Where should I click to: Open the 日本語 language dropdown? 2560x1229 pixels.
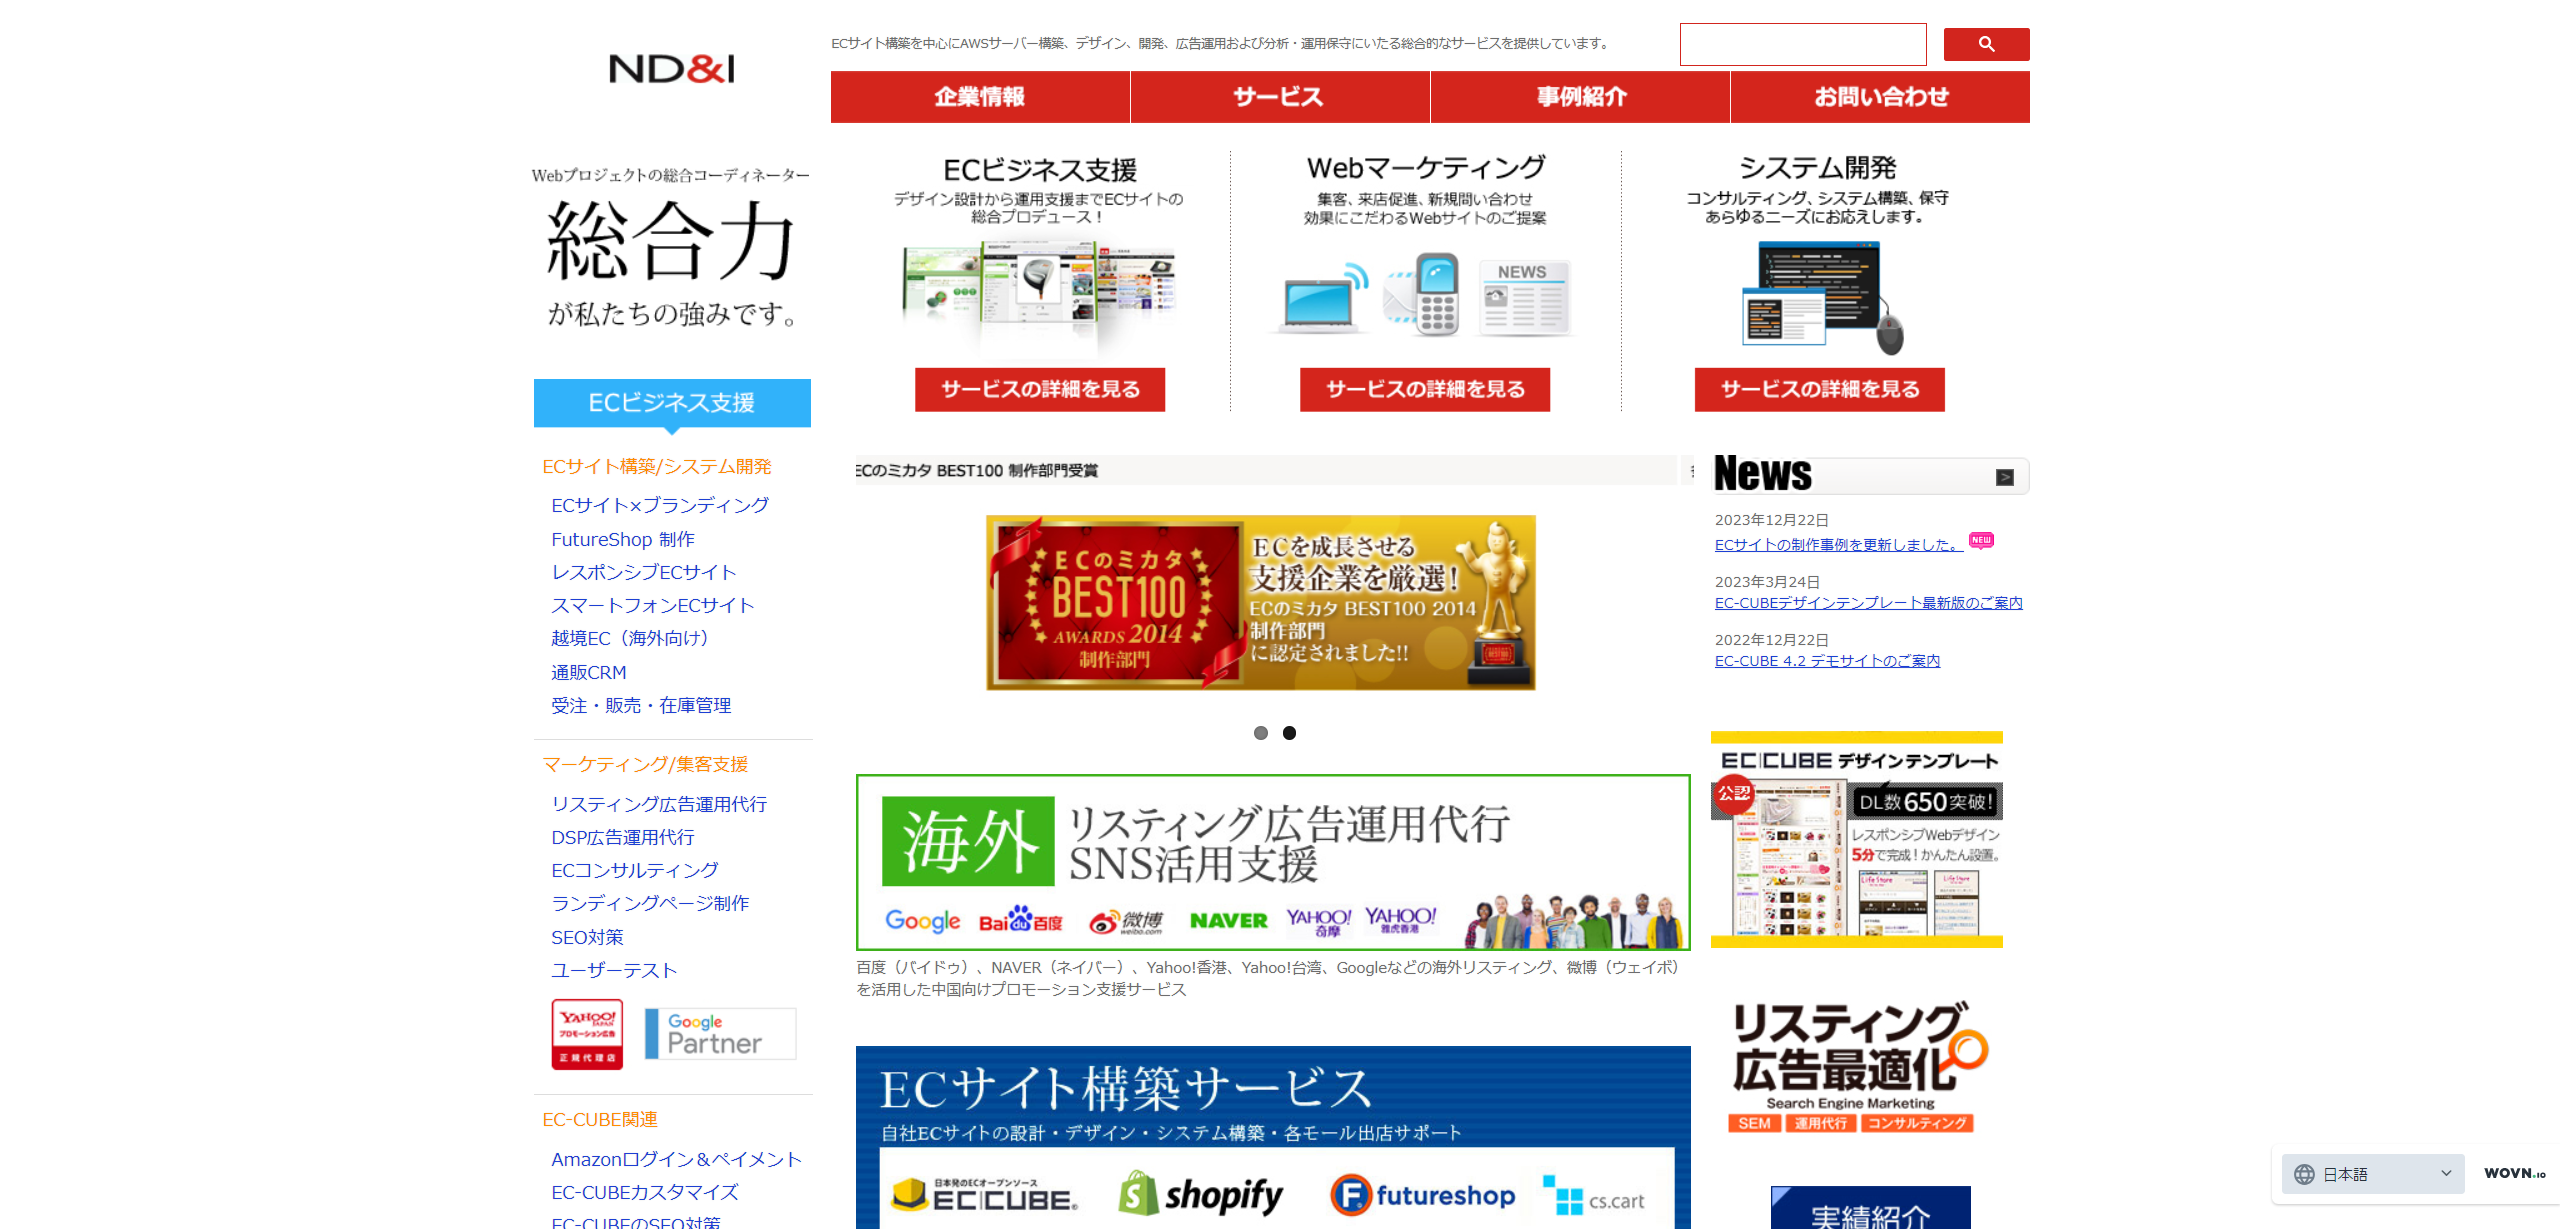tap(2373, 1174)
